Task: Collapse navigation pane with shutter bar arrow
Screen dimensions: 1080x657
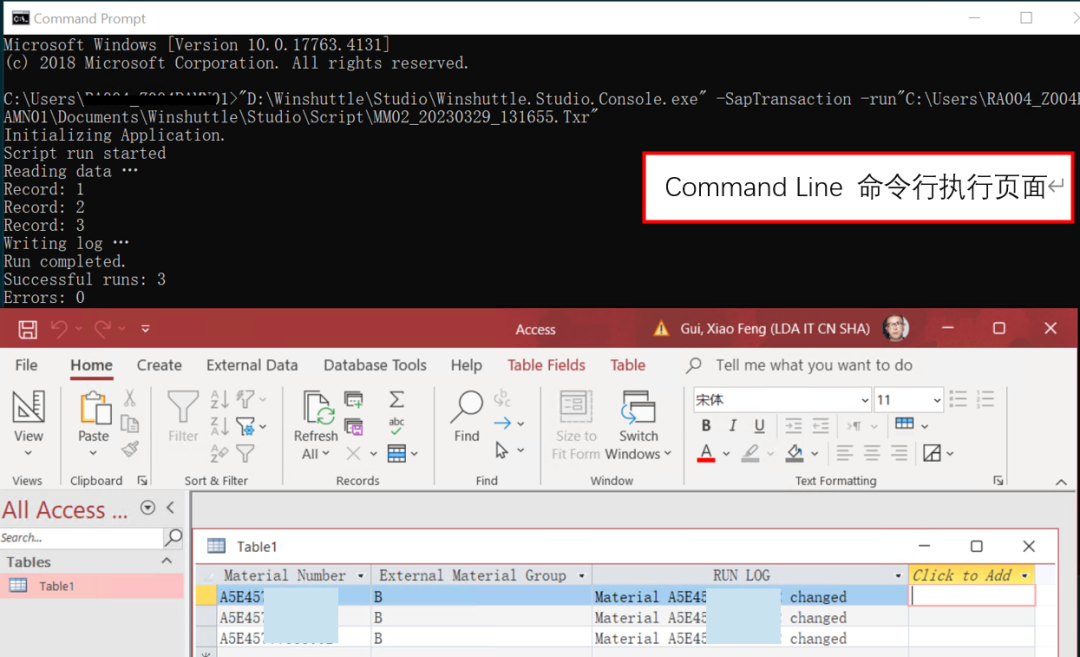Action: [x=170, y=508]
